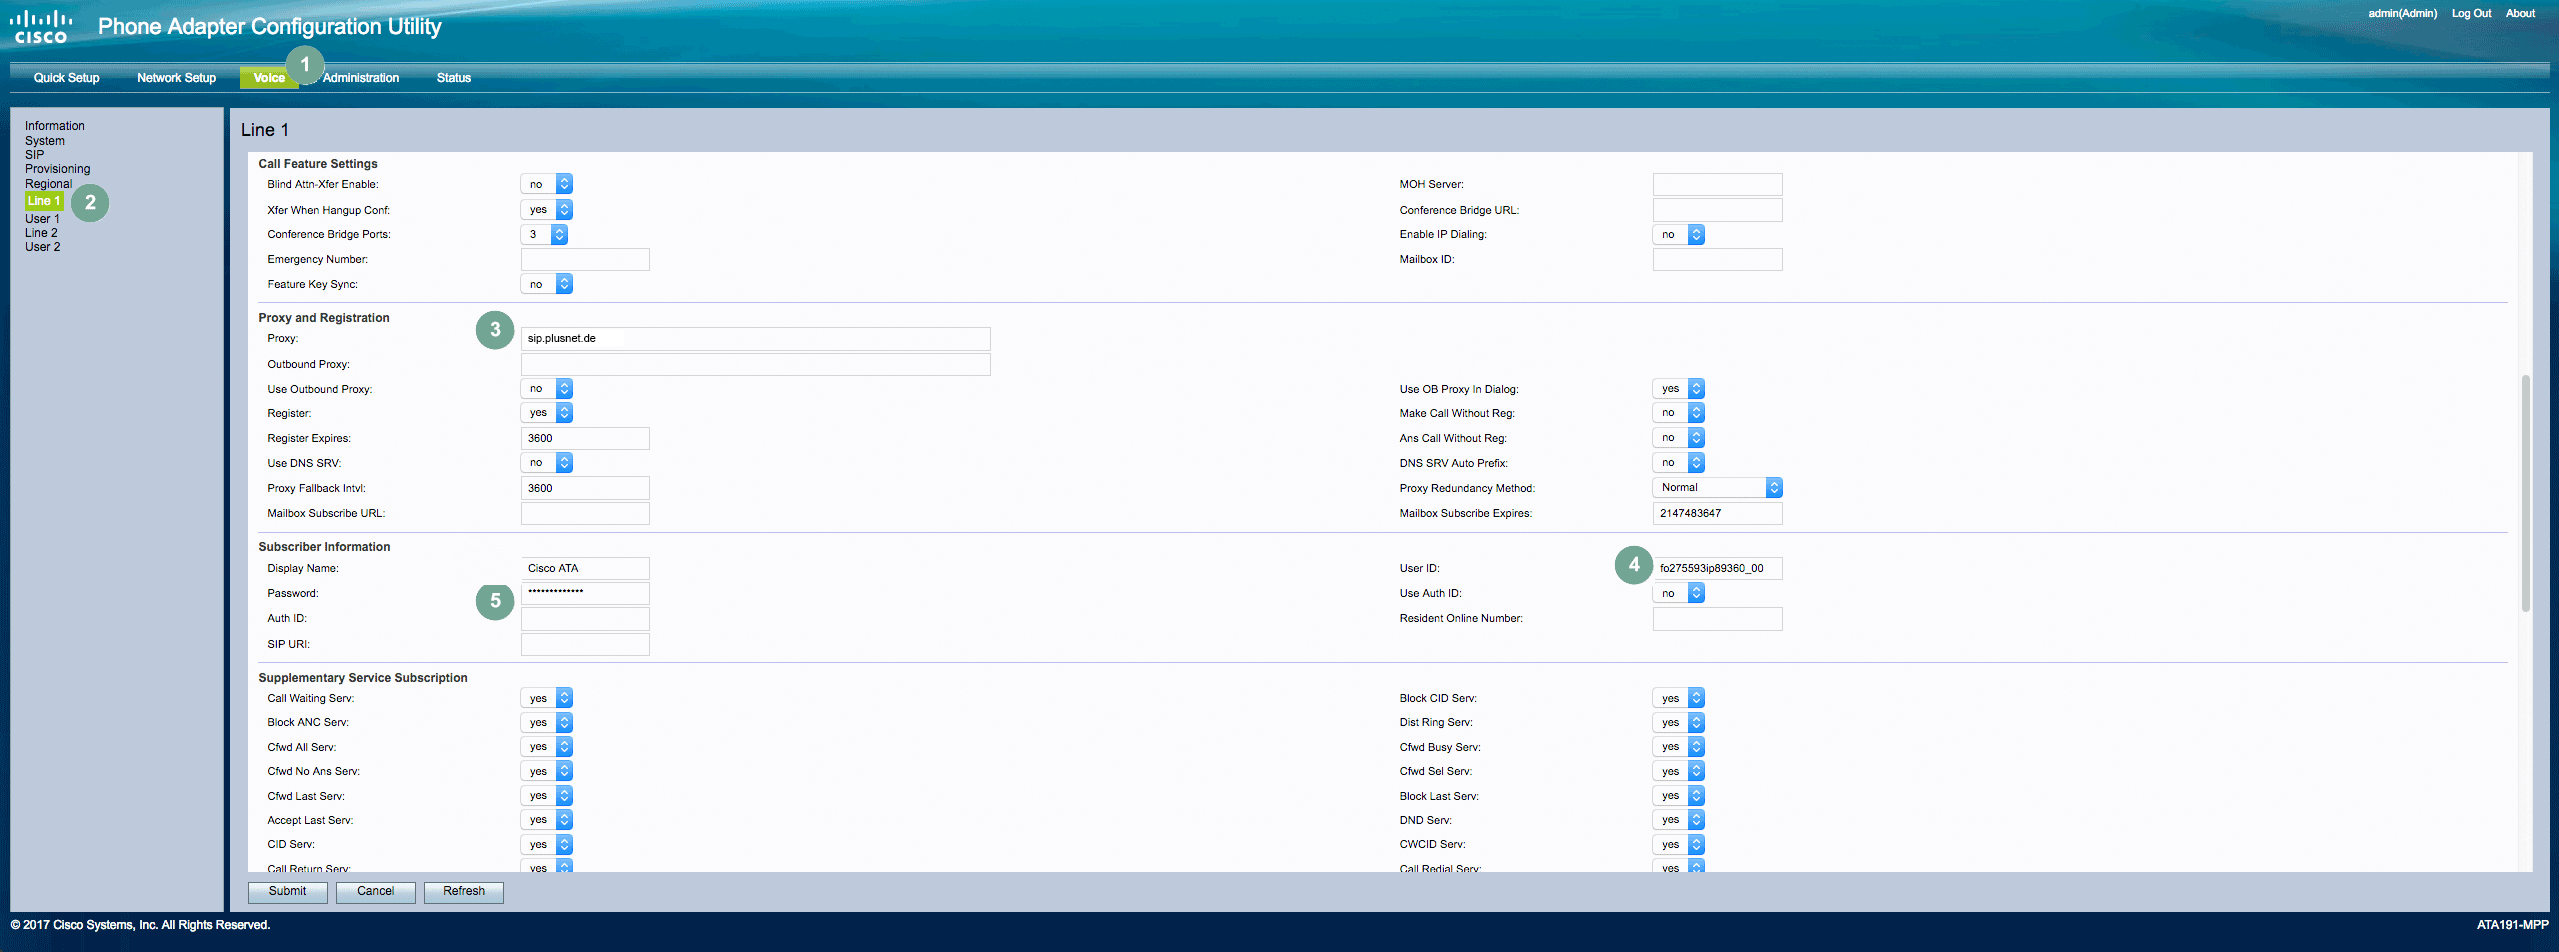Click the Cancel button
The image size is (2559, 952).
pyautogui.click(x=376, y=891)
